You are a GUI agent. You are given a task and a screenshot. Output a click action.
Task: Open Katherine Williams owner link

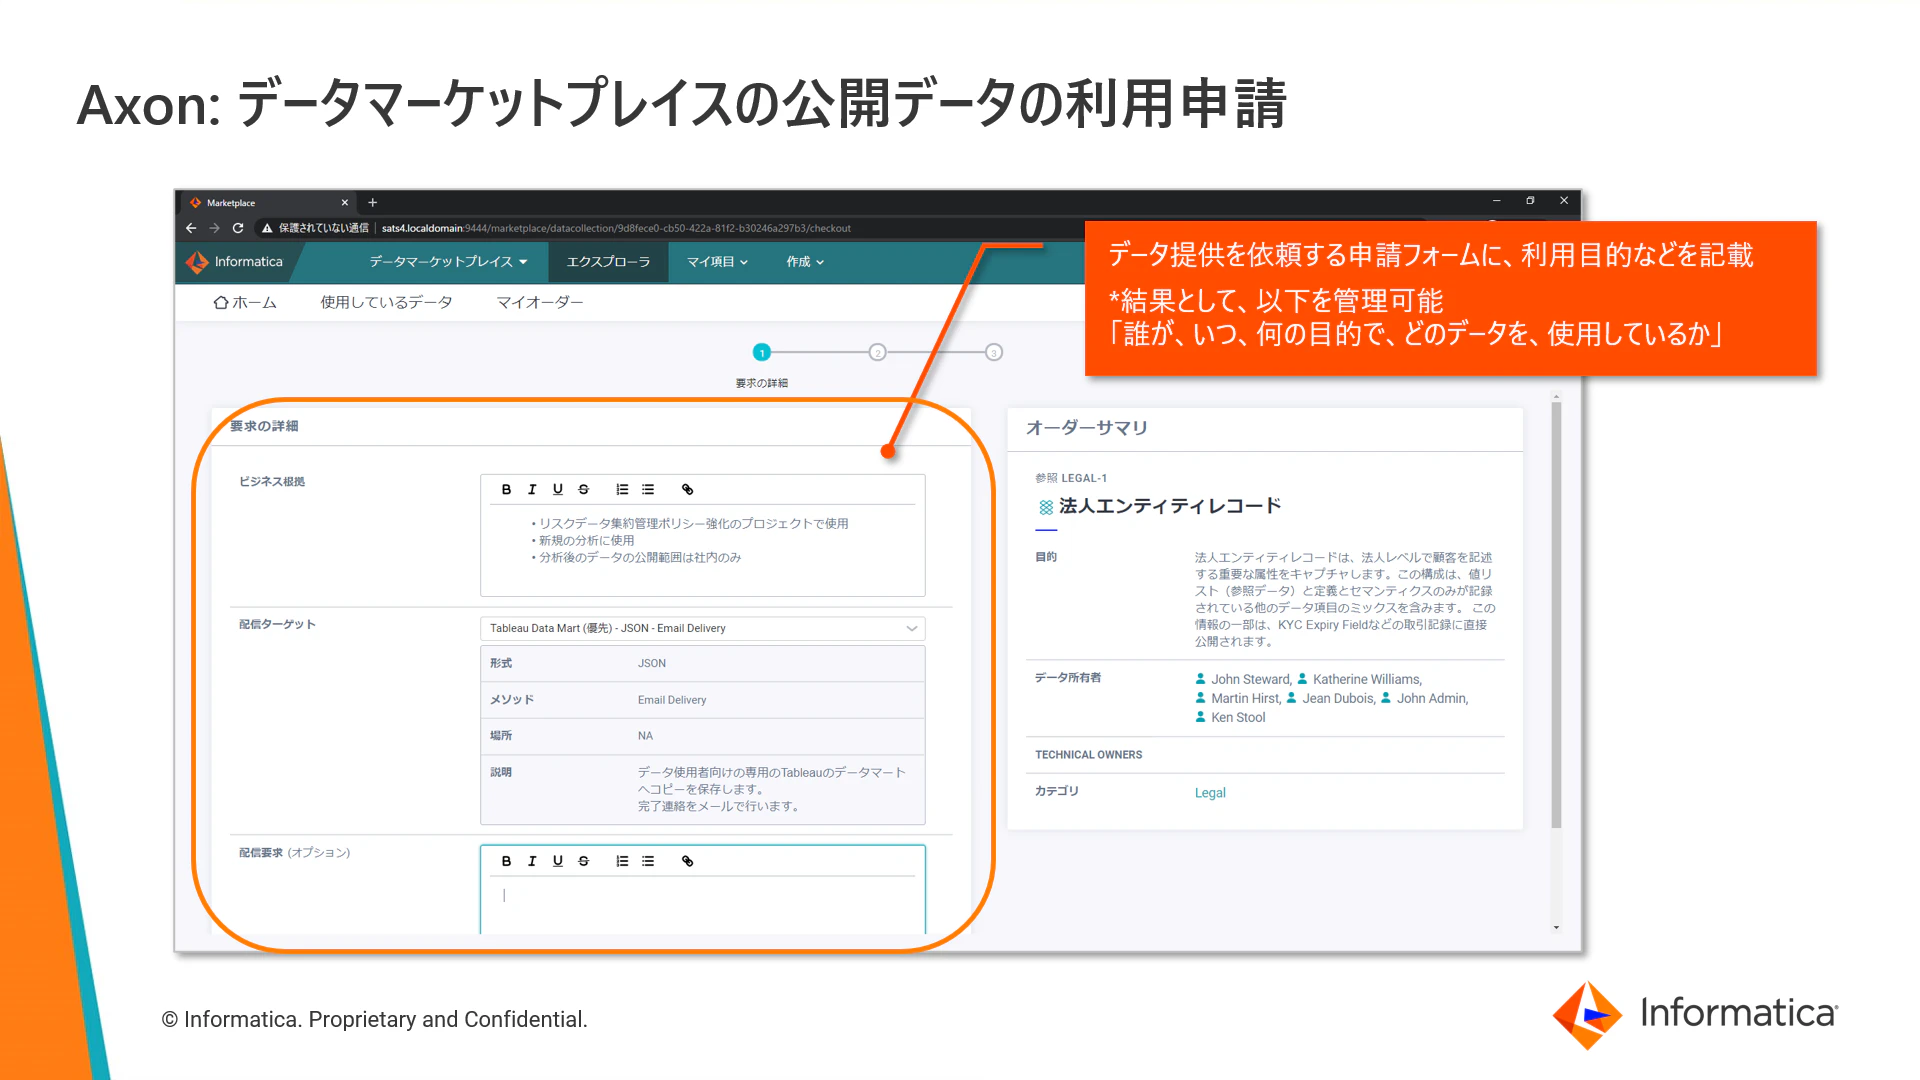click(1367, 679)
